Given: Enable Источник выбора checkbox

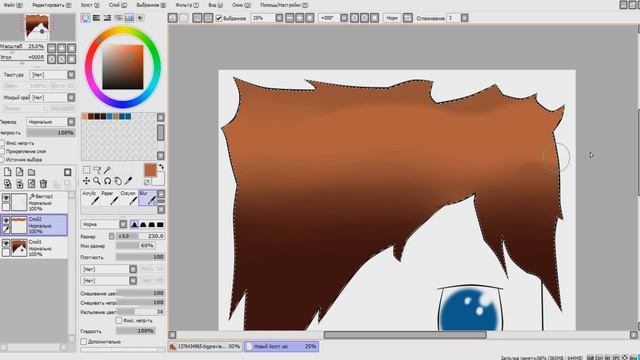Looking at the screenshot, I should (2, 160).
